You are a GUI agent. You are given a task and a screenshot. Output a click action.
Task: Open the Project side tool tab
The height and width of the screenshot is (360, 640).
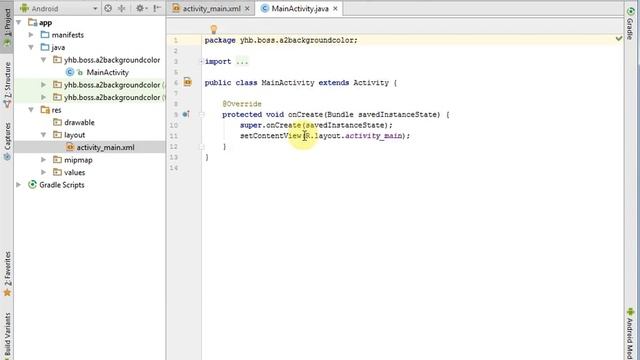7,27
